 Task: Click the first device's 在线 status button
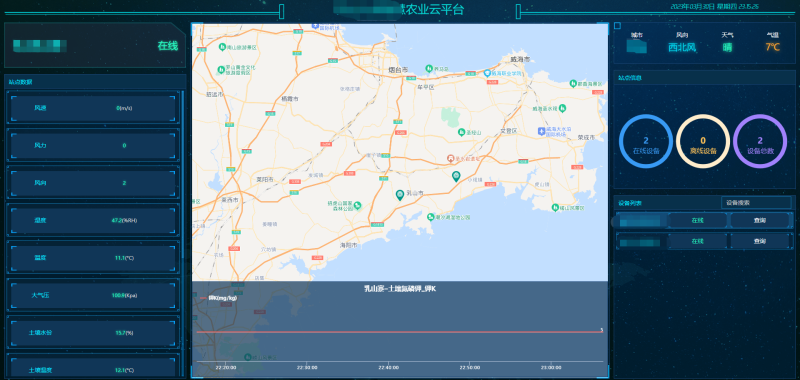point(697,220)
